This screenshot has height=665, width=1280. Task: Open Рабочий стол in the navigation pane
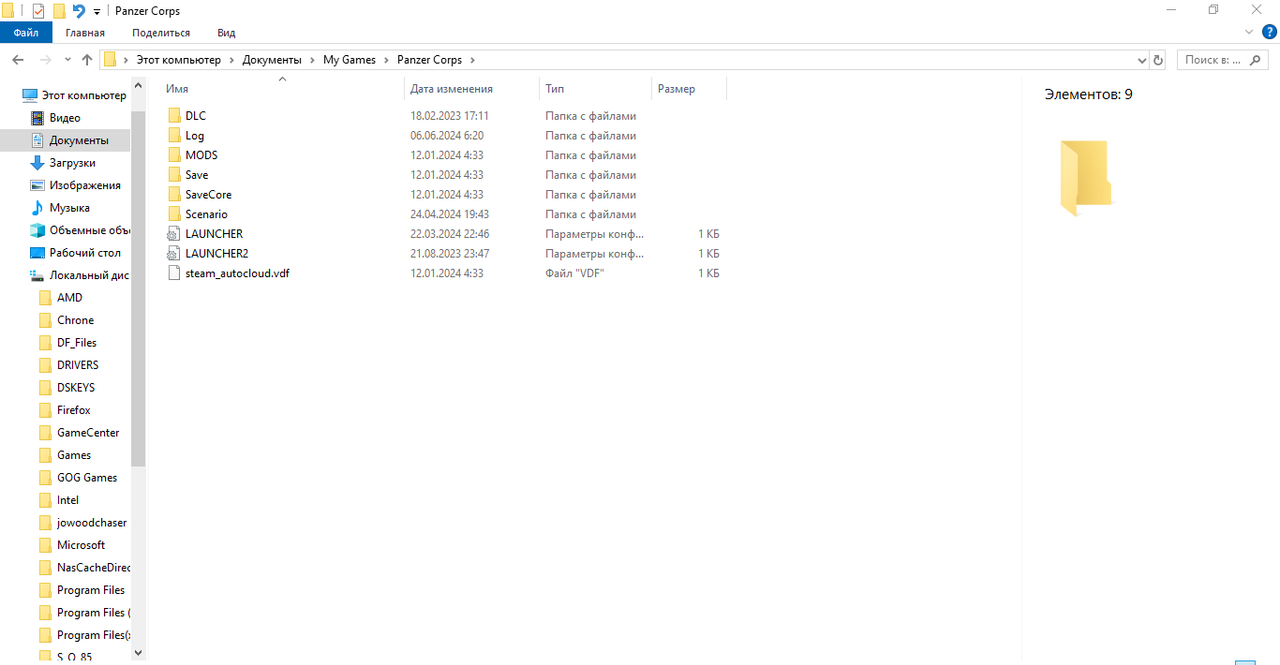(85, 253)
